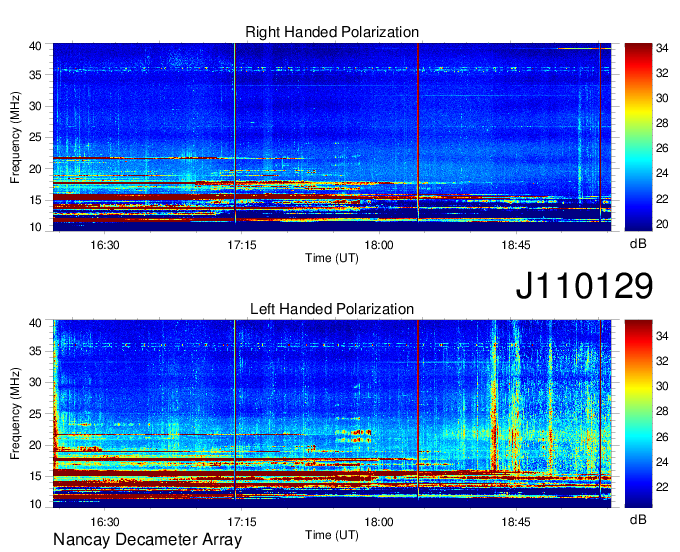Click the 28 dB label on the Right Handed color bar
The image size is (680, 552).
pyautogui.click(x=662, y=123)
